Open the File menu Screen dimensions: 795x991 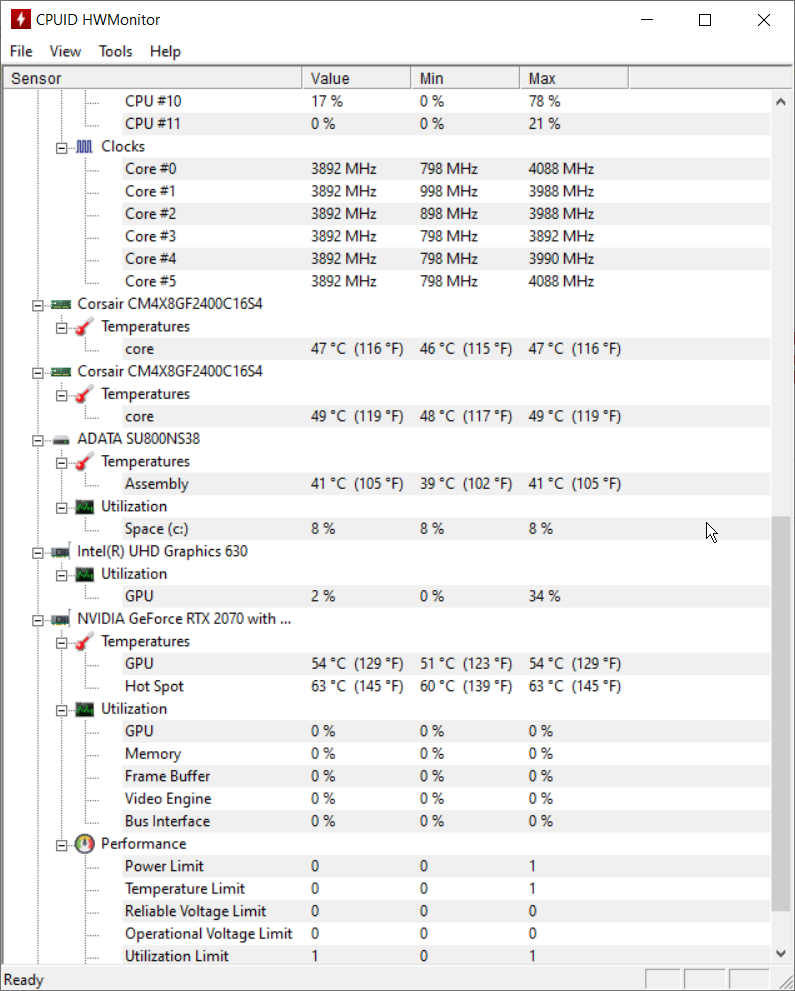point(21,51)
